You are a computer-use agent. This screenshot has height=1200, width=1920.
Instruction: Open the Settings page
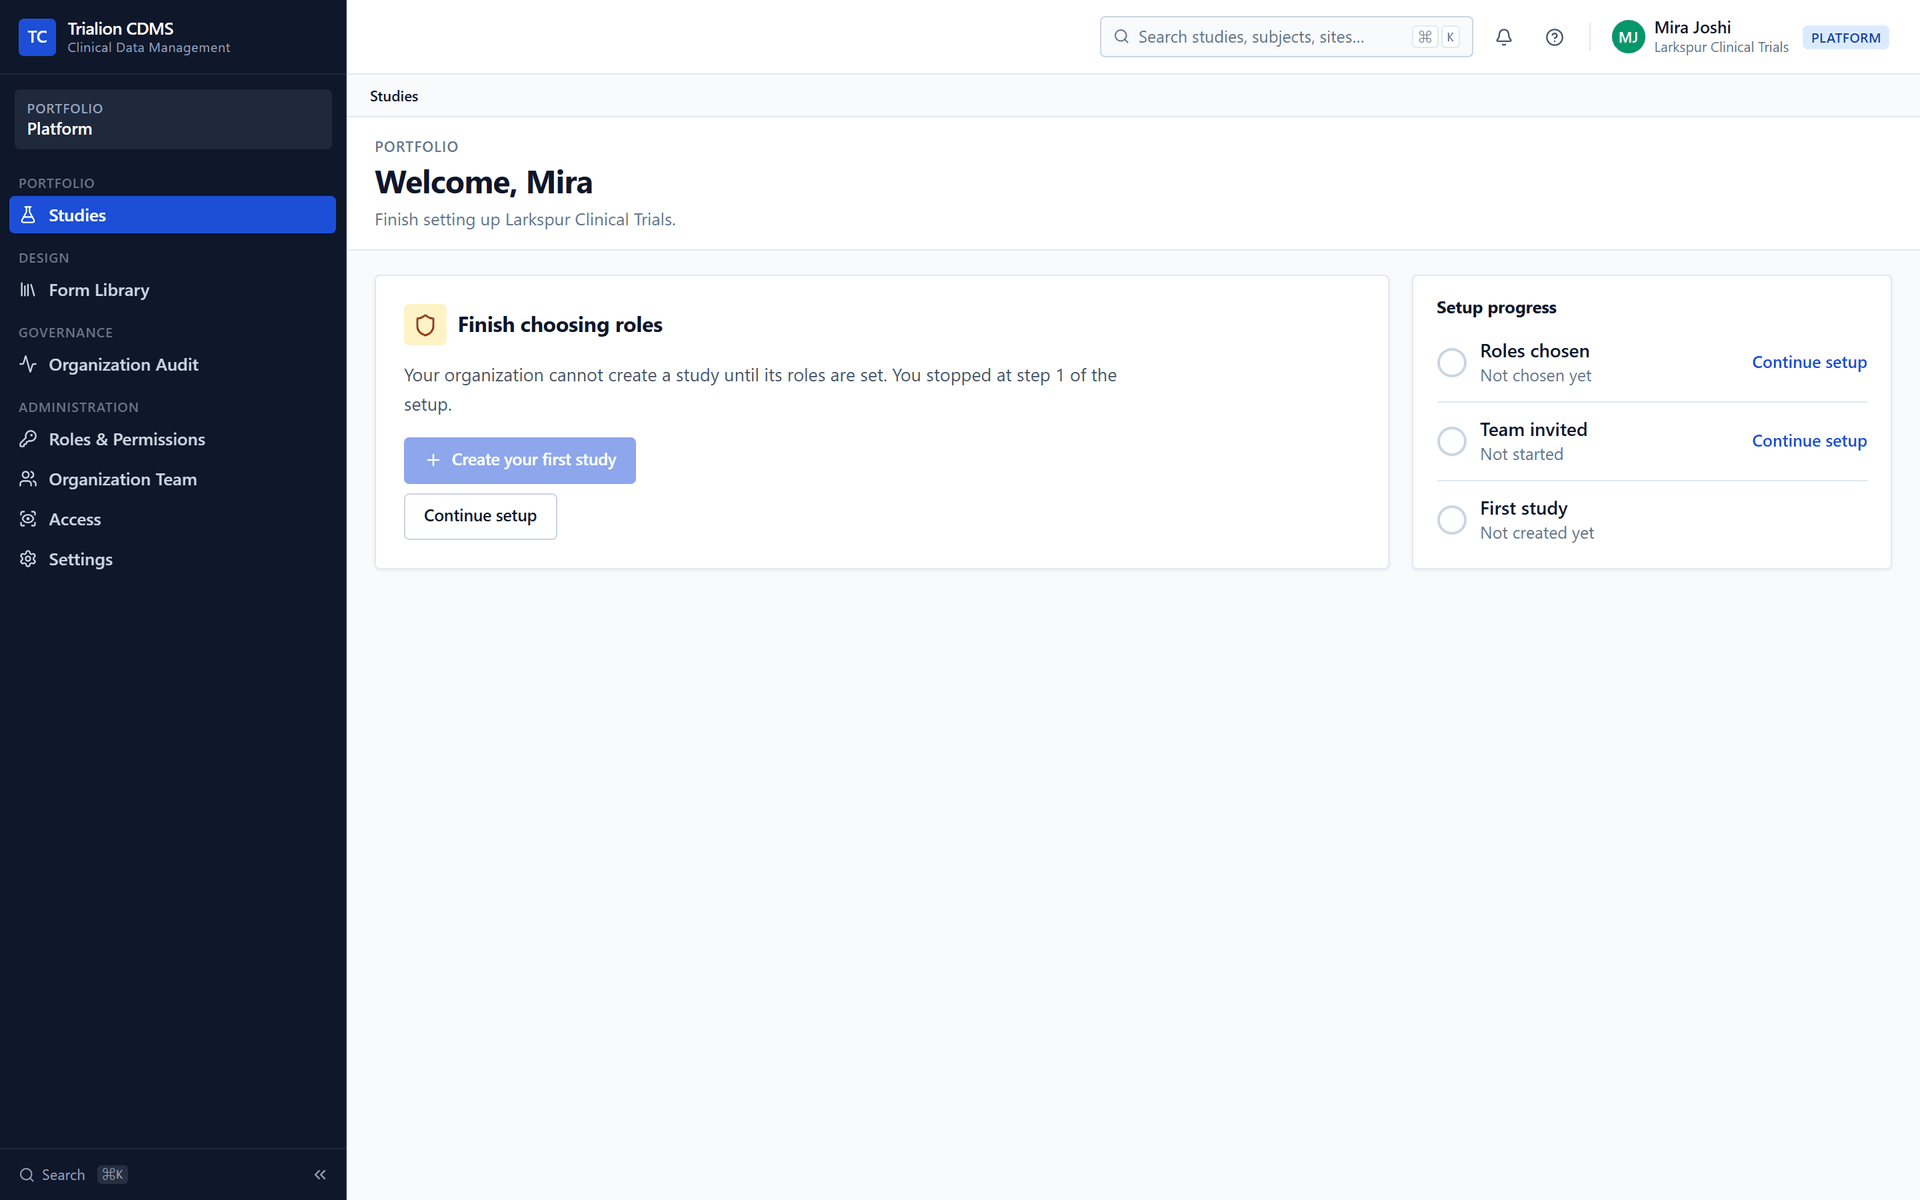(x=173, y=559)
